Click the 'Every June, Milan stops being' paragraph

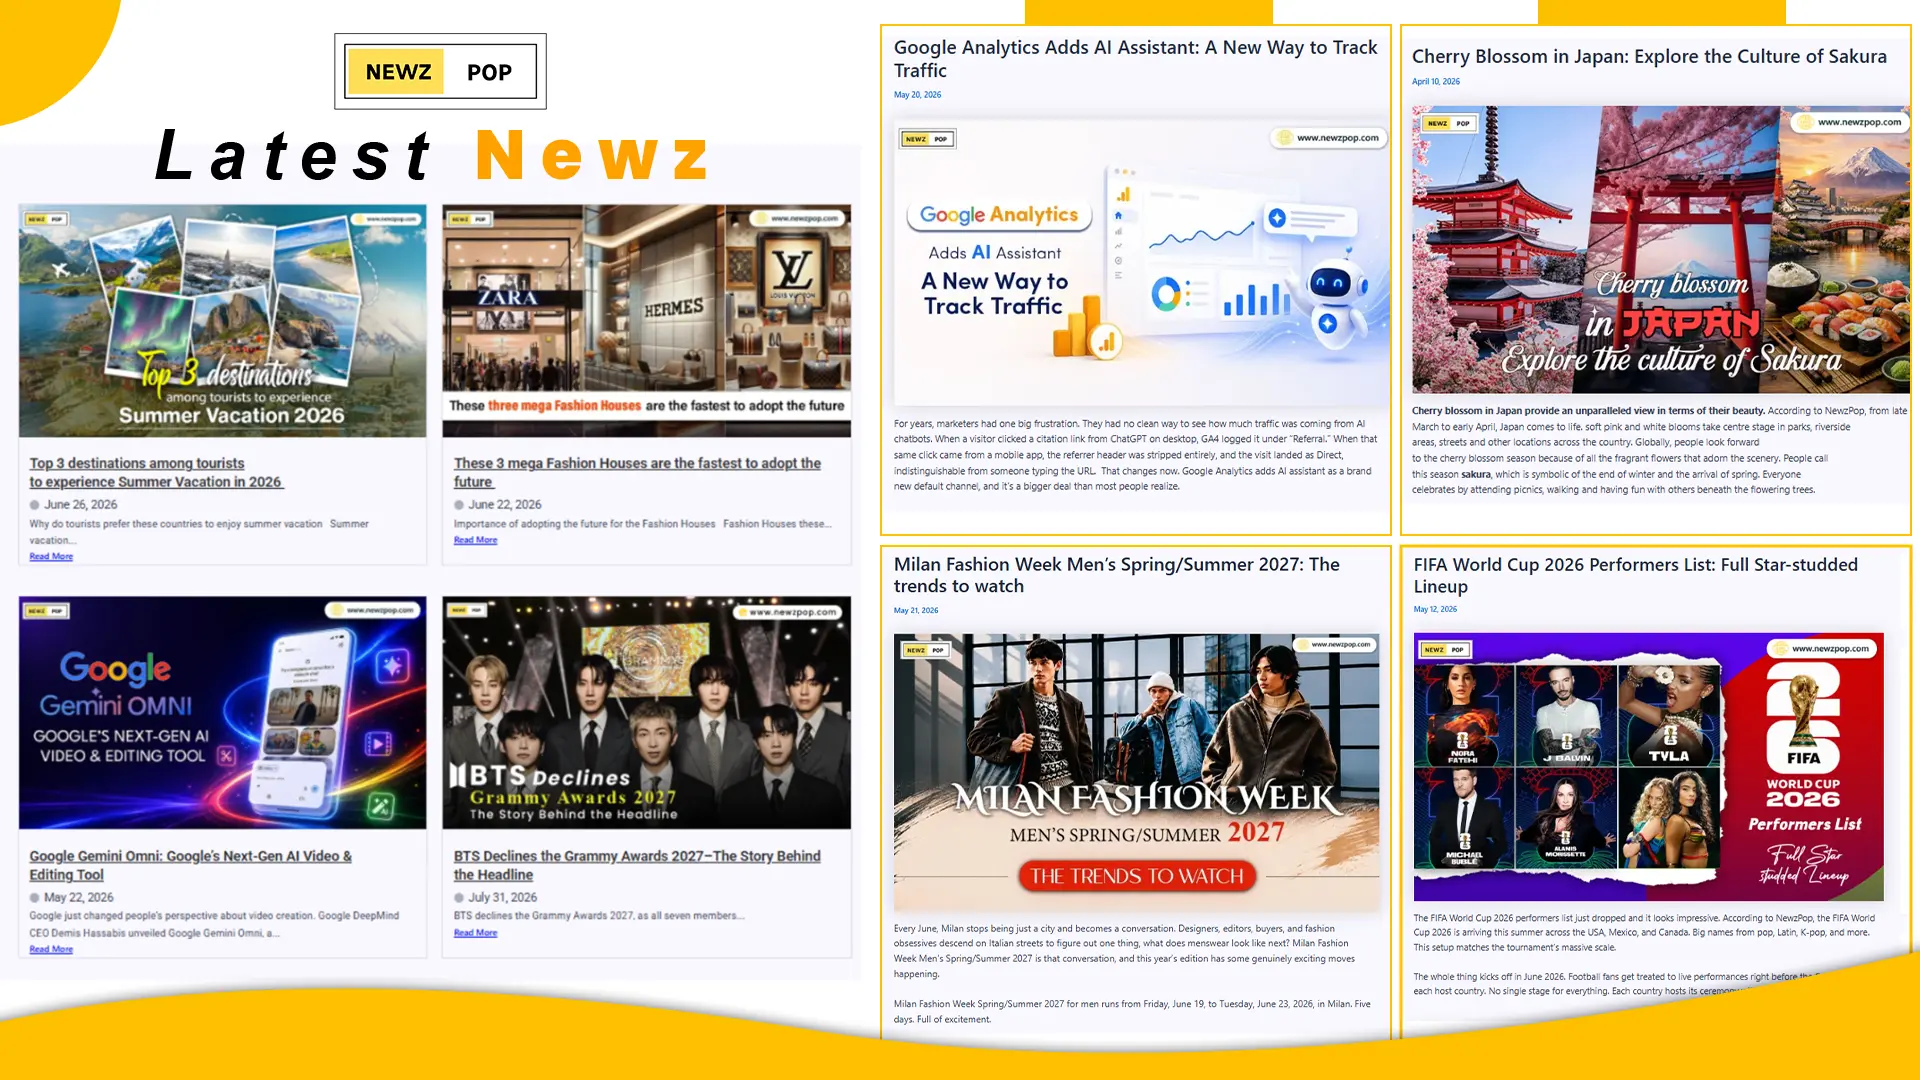pos(1125,951)
